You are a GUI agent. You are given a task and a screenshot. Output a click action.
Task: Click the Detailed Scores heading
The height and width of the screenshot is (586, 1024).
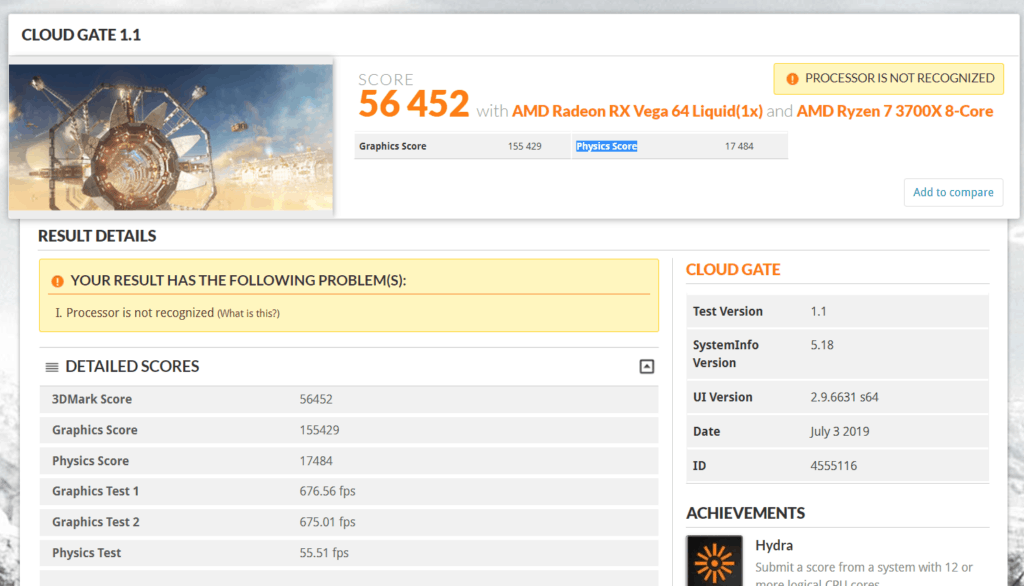[x=132, y=367]
